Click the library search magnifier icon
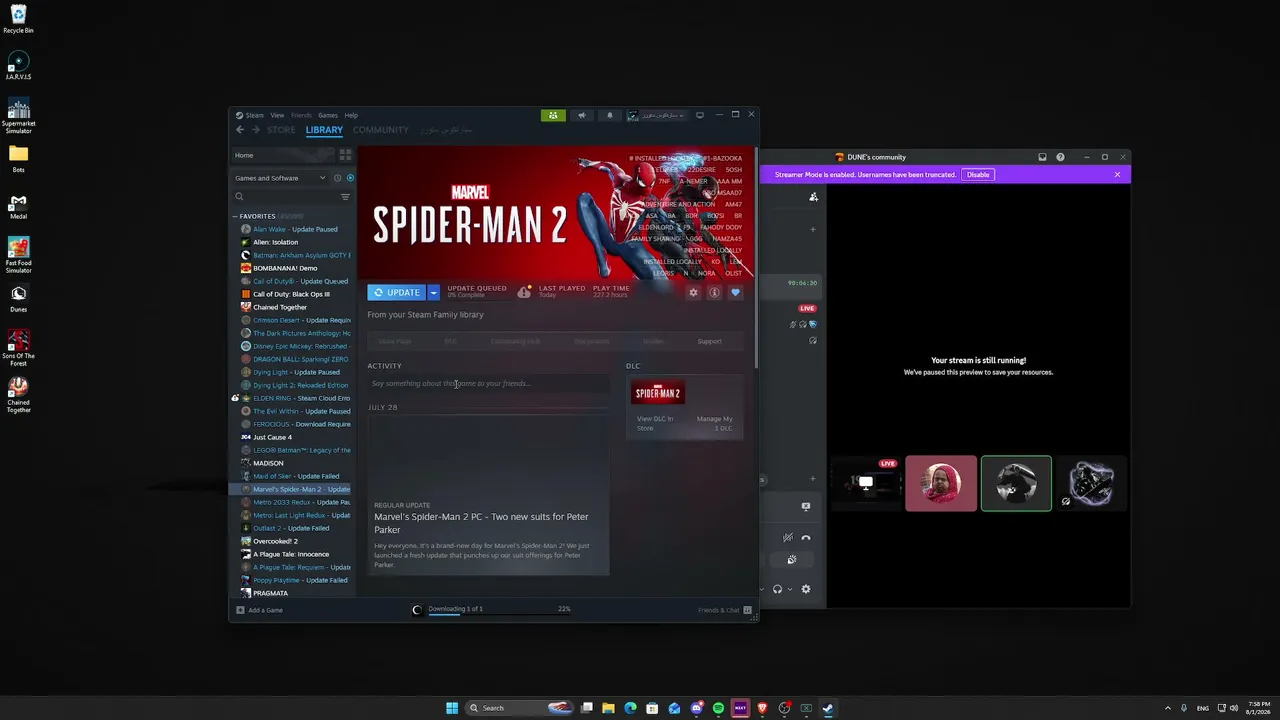The width and height of the screenshot is (1280, 720). pos(239,197)
